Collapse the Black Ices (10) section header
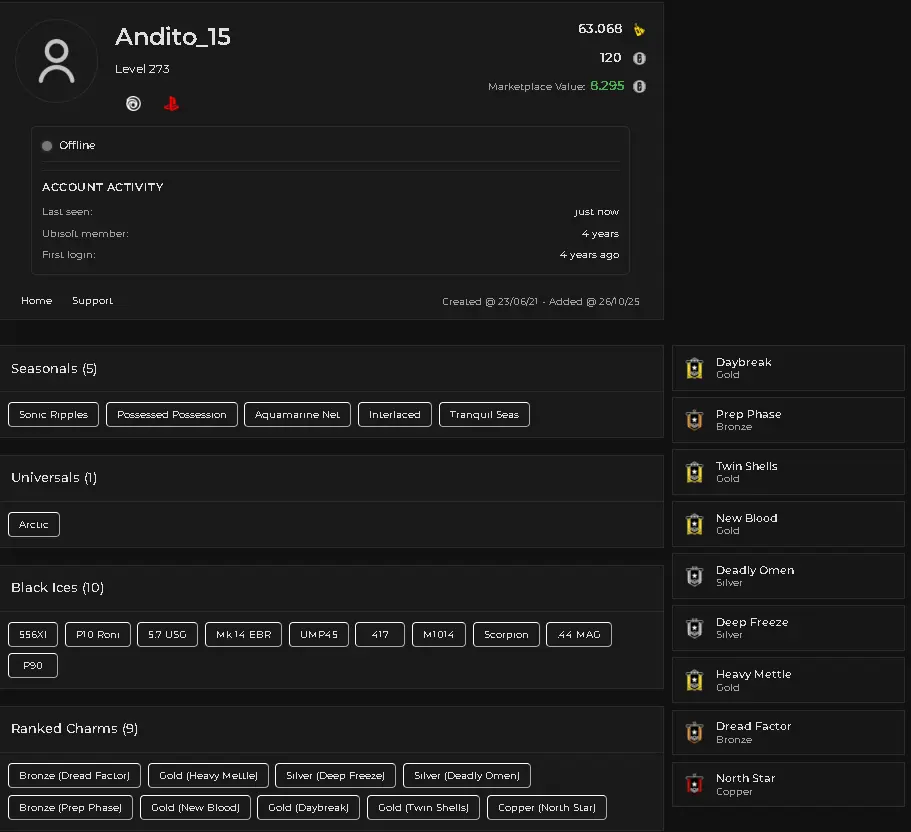The width and height of the screenshot is (911, 832). click(x=57, y=588)
